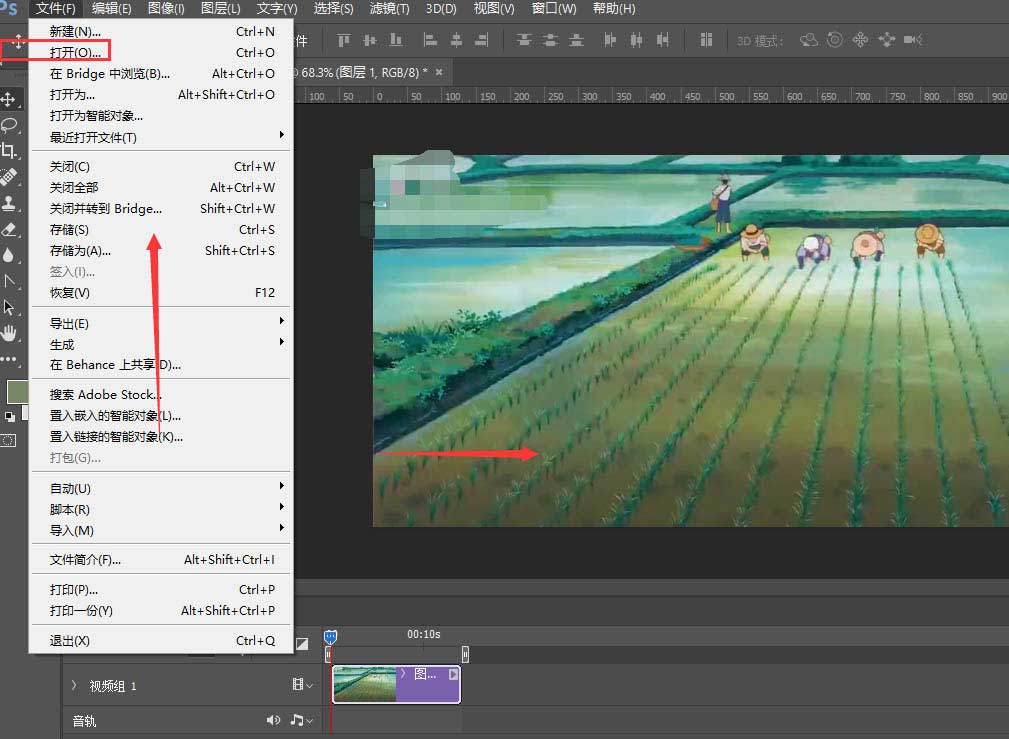
Task: Select the Path Selection arrow tool
Action: coord(8,307)
